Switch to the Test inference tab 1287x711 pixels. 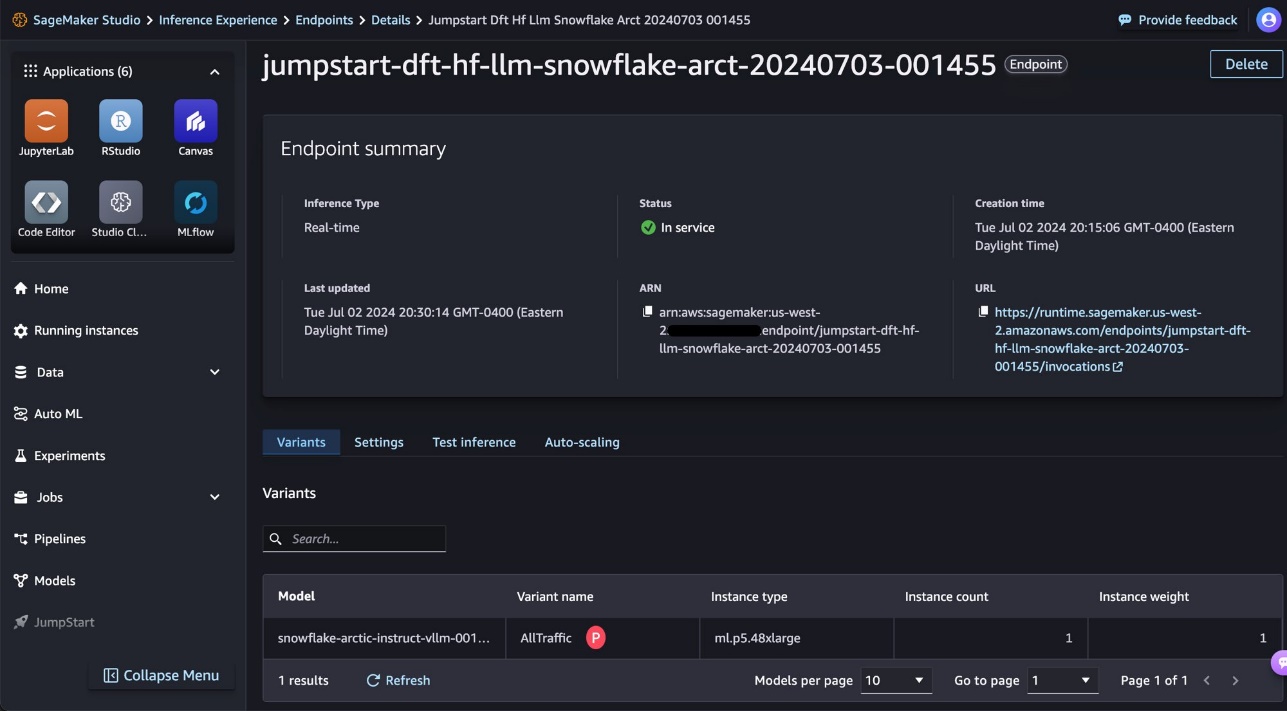pyautogui.click(x=474, y=442)
